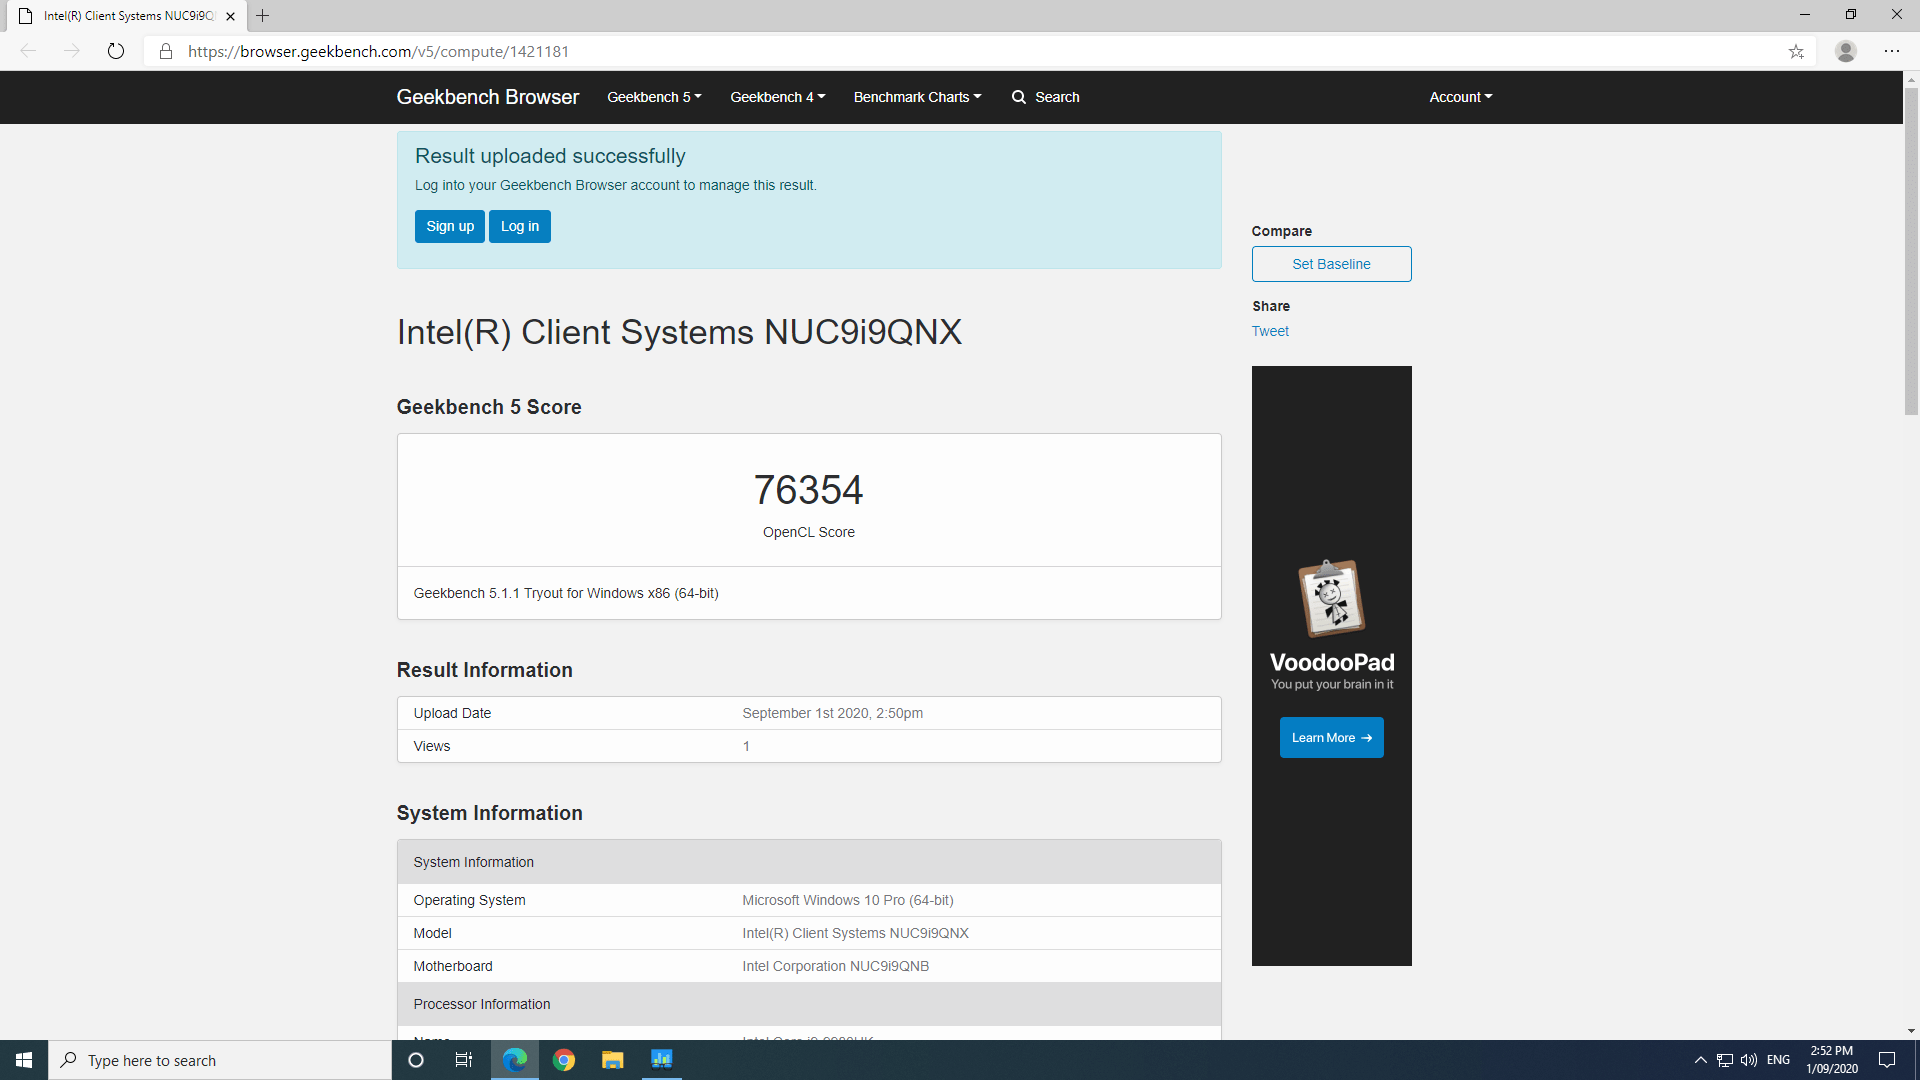Open the notification center icon

click(1887, 1060)
